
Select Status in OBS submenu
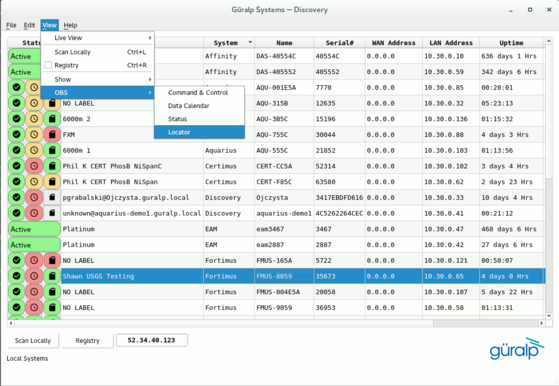pyautogui.click(x=199, y=119)
